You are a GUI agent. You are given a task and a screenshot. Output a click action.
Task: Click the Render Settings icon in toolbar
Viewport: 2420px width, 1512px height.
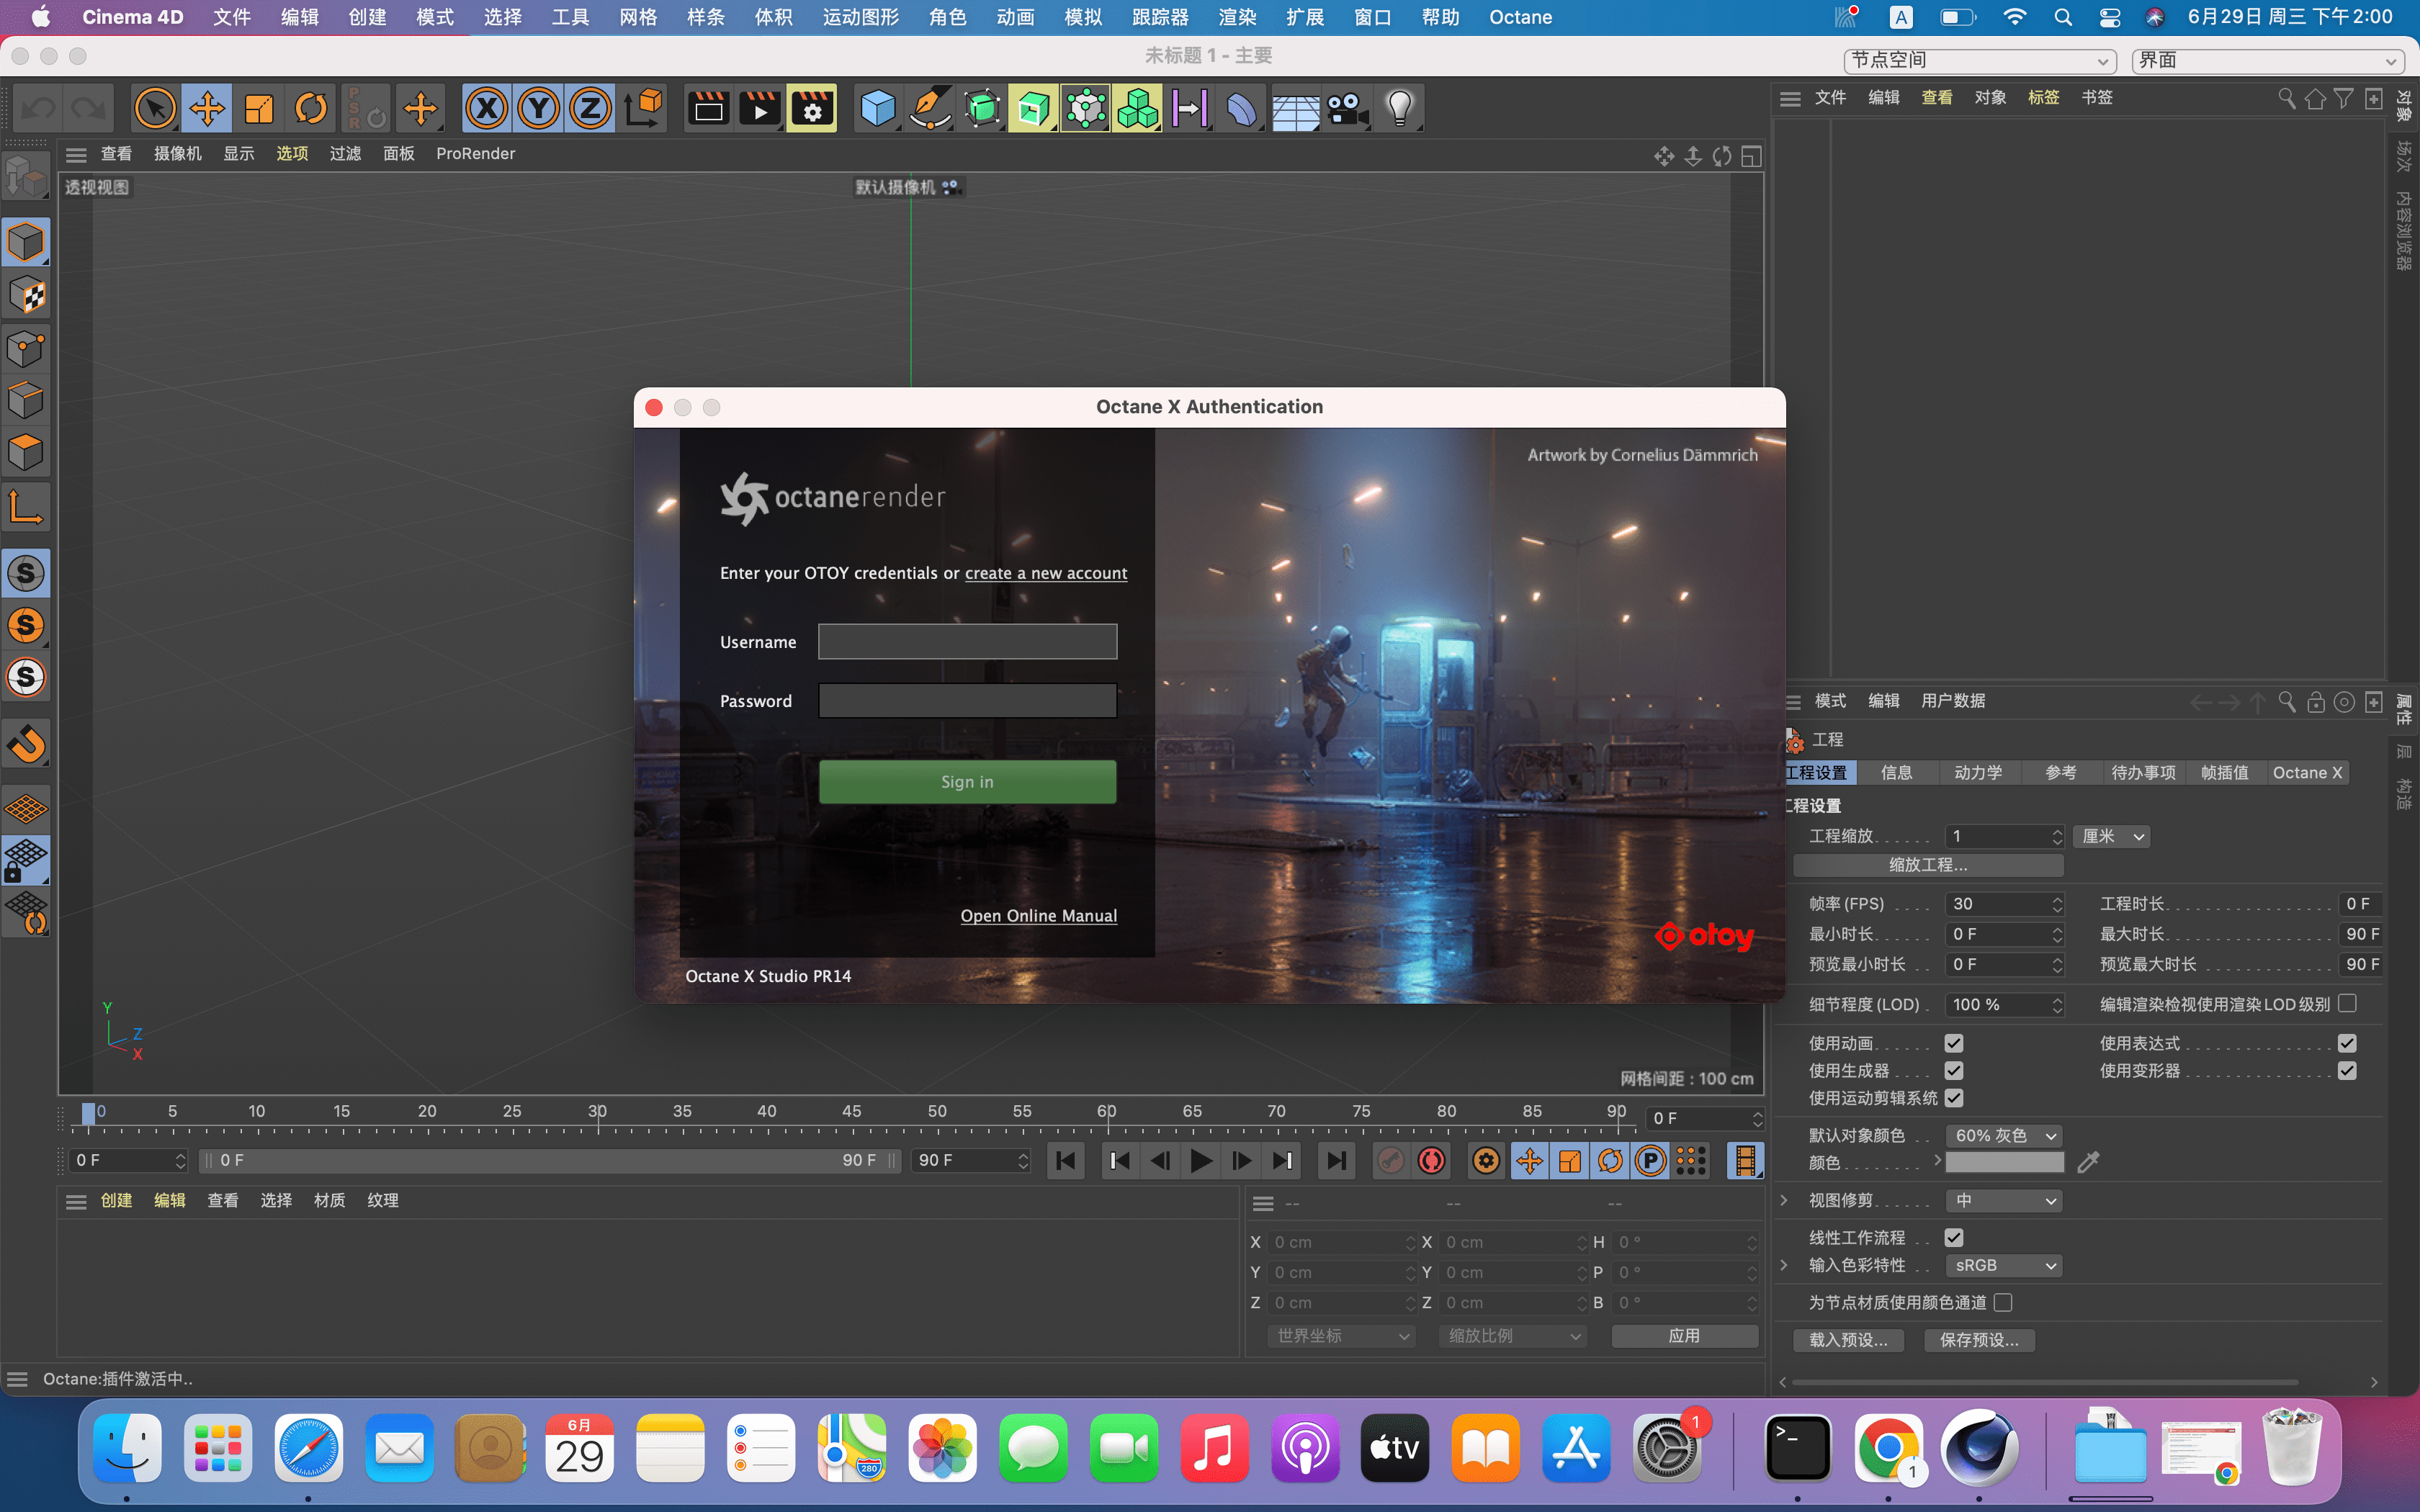point(810,108)
